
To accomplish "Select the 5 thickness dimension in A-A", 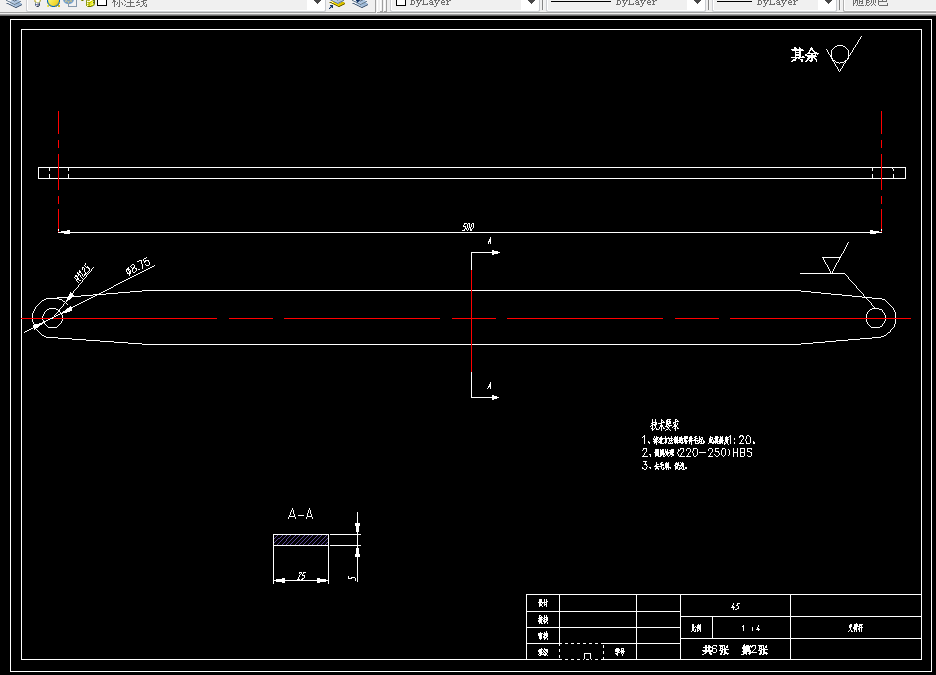I will (352, 578).
